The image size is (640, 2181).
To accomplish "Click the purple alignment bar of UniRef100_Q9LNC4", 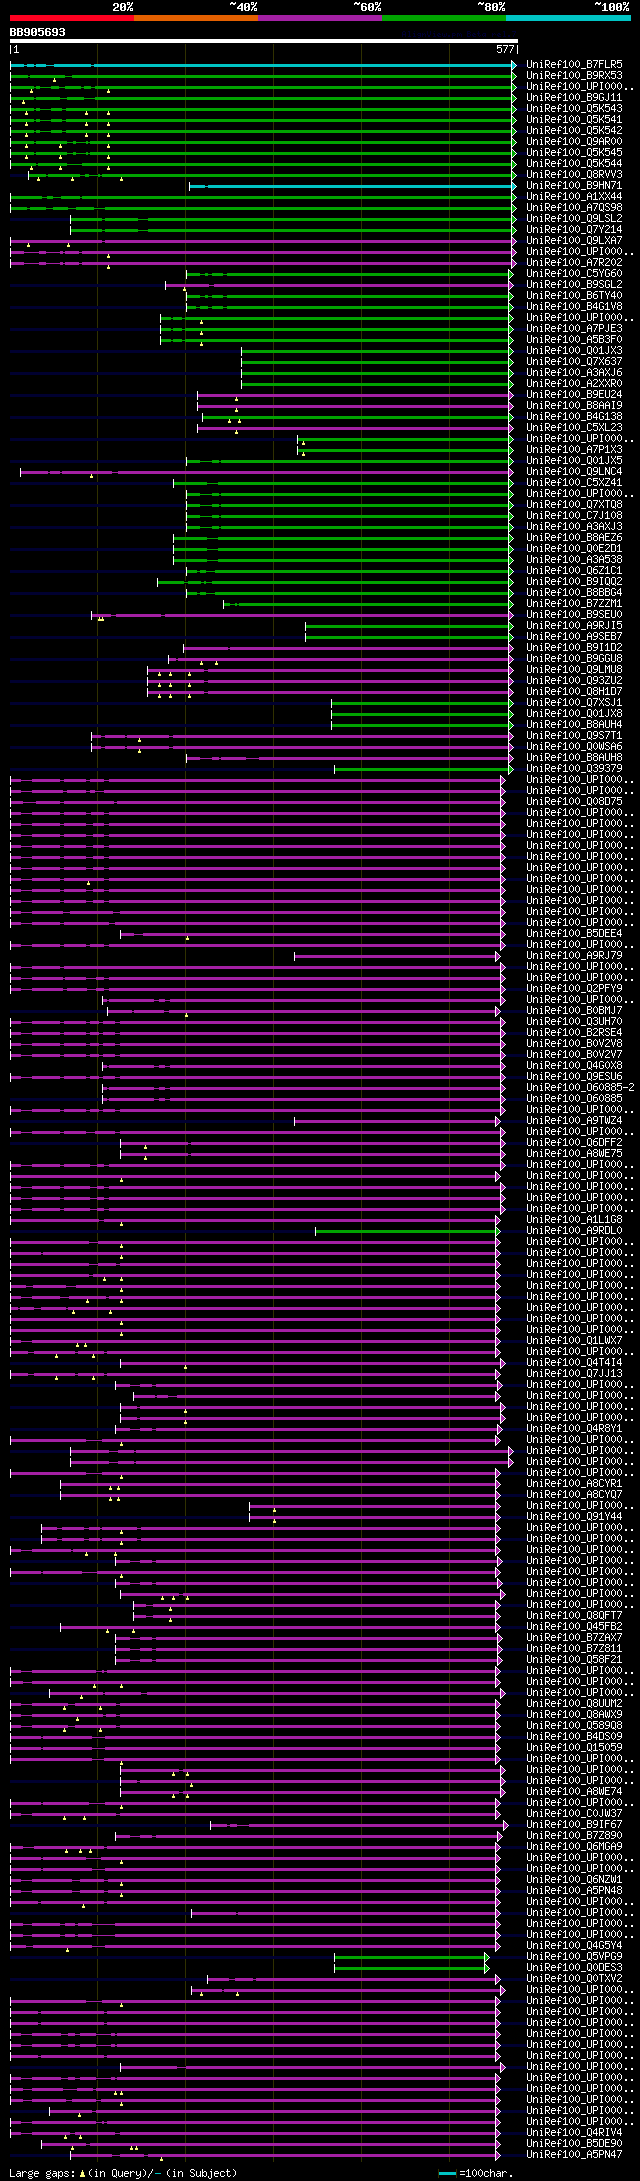I will click(268, 472).
